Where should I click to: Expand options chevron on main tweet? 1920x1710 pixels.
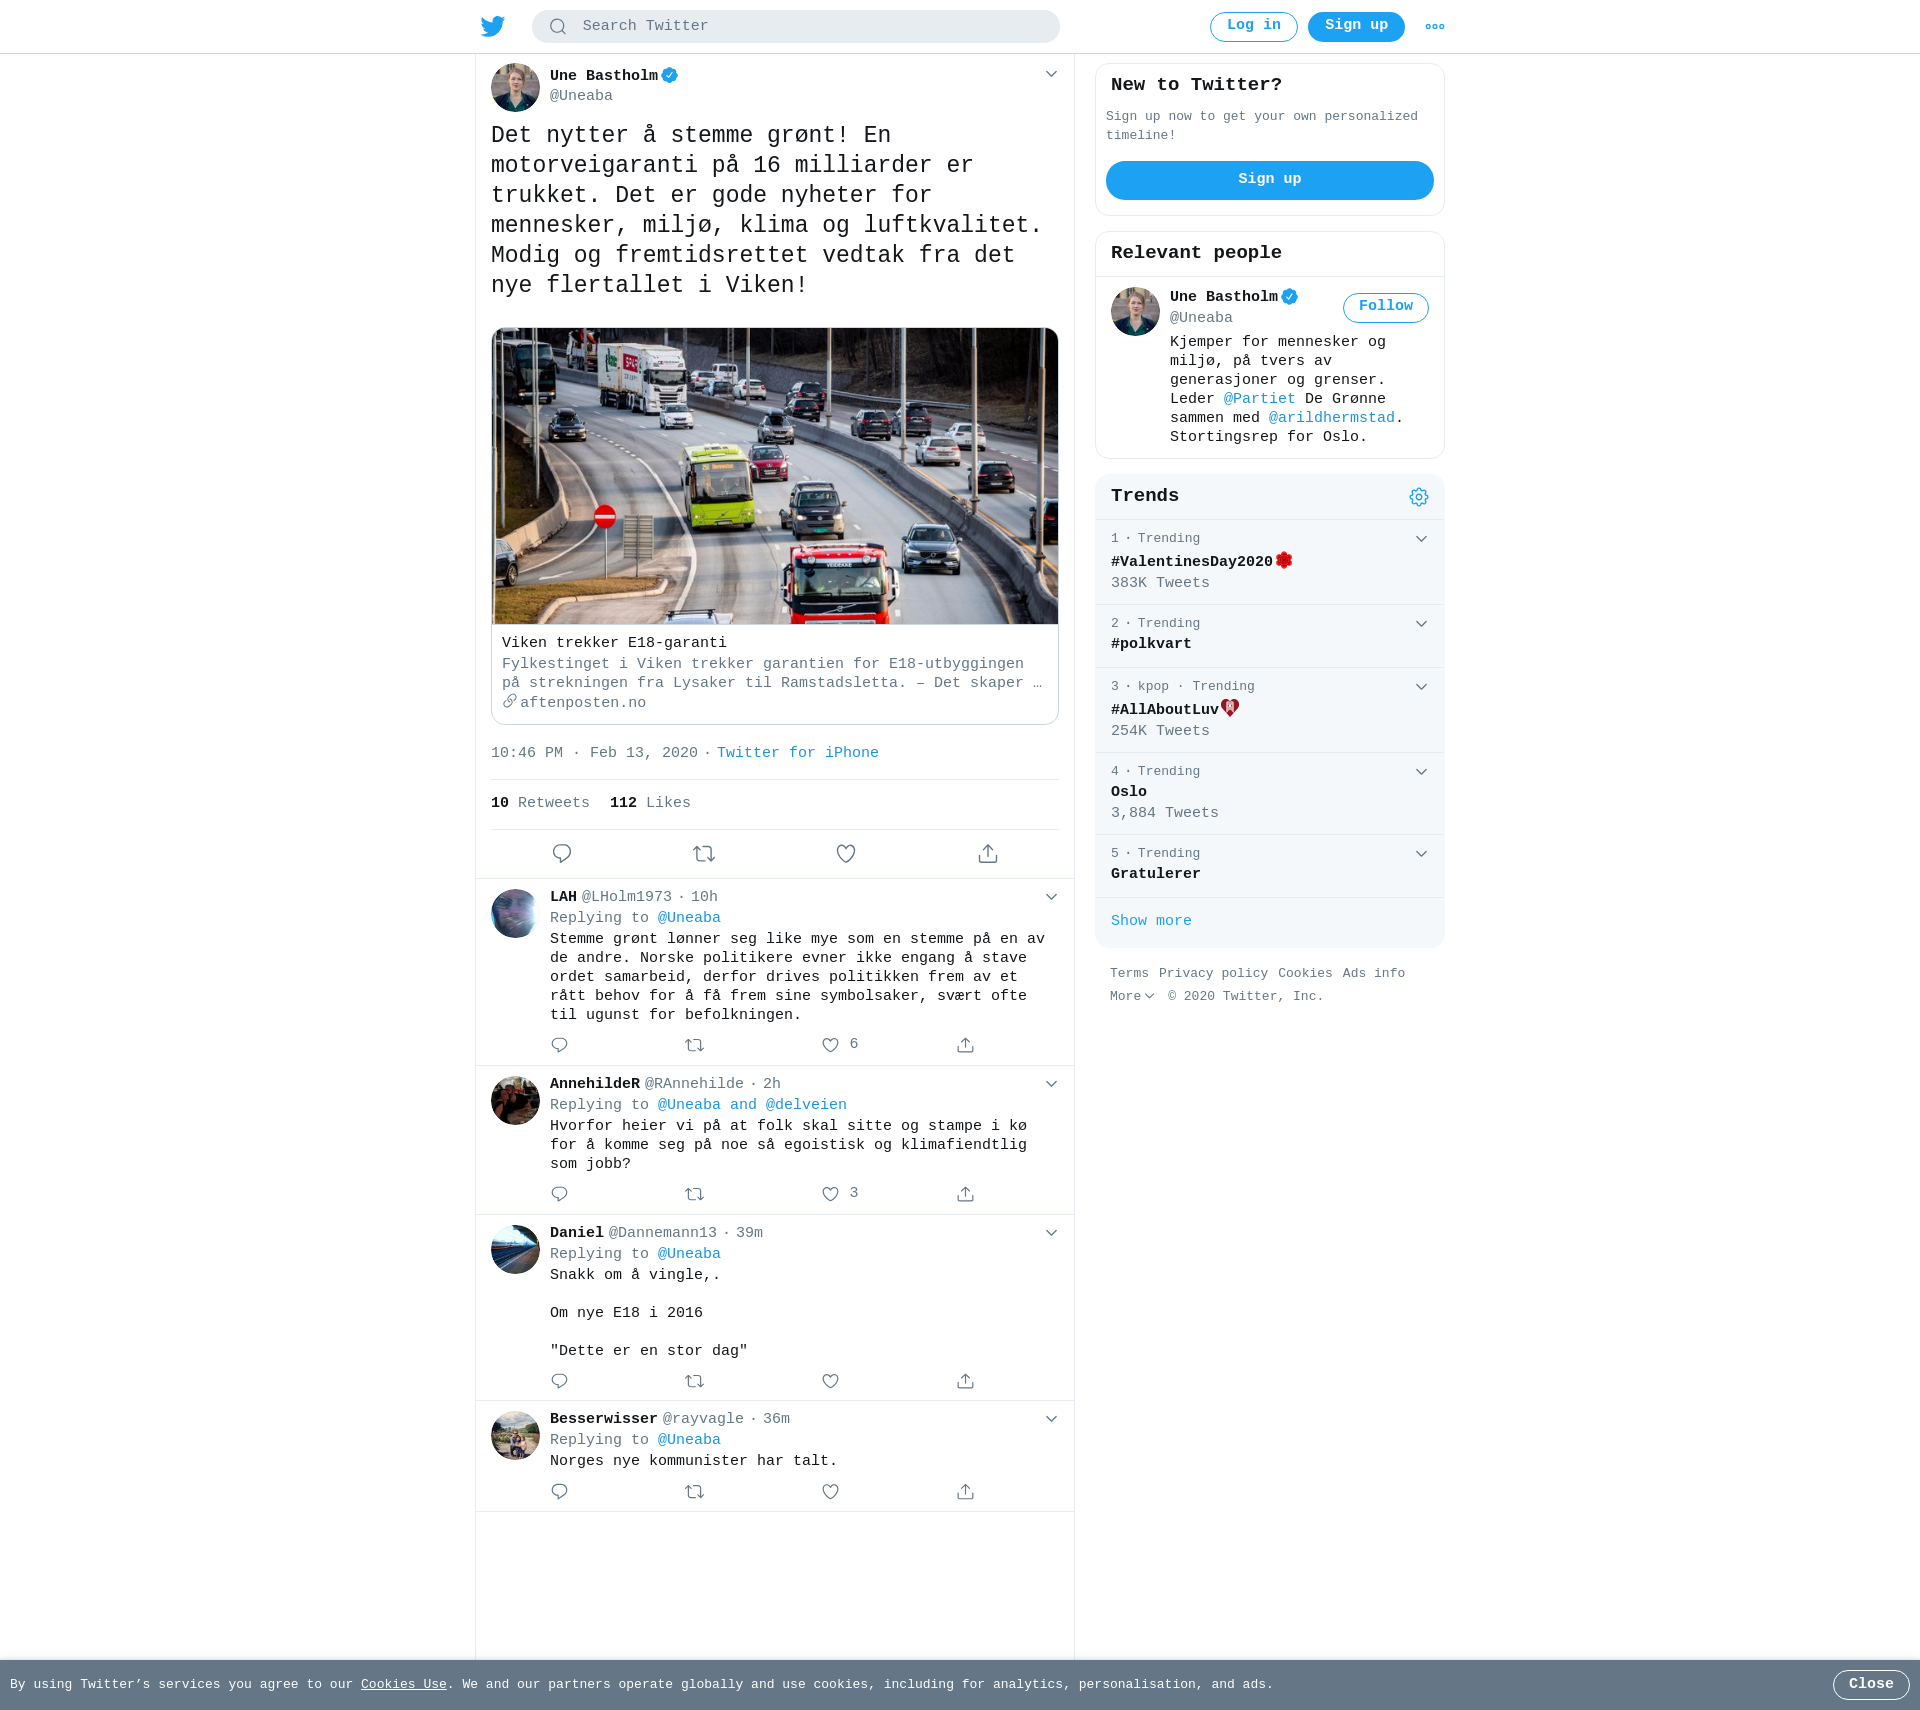tap(1051, 74)
